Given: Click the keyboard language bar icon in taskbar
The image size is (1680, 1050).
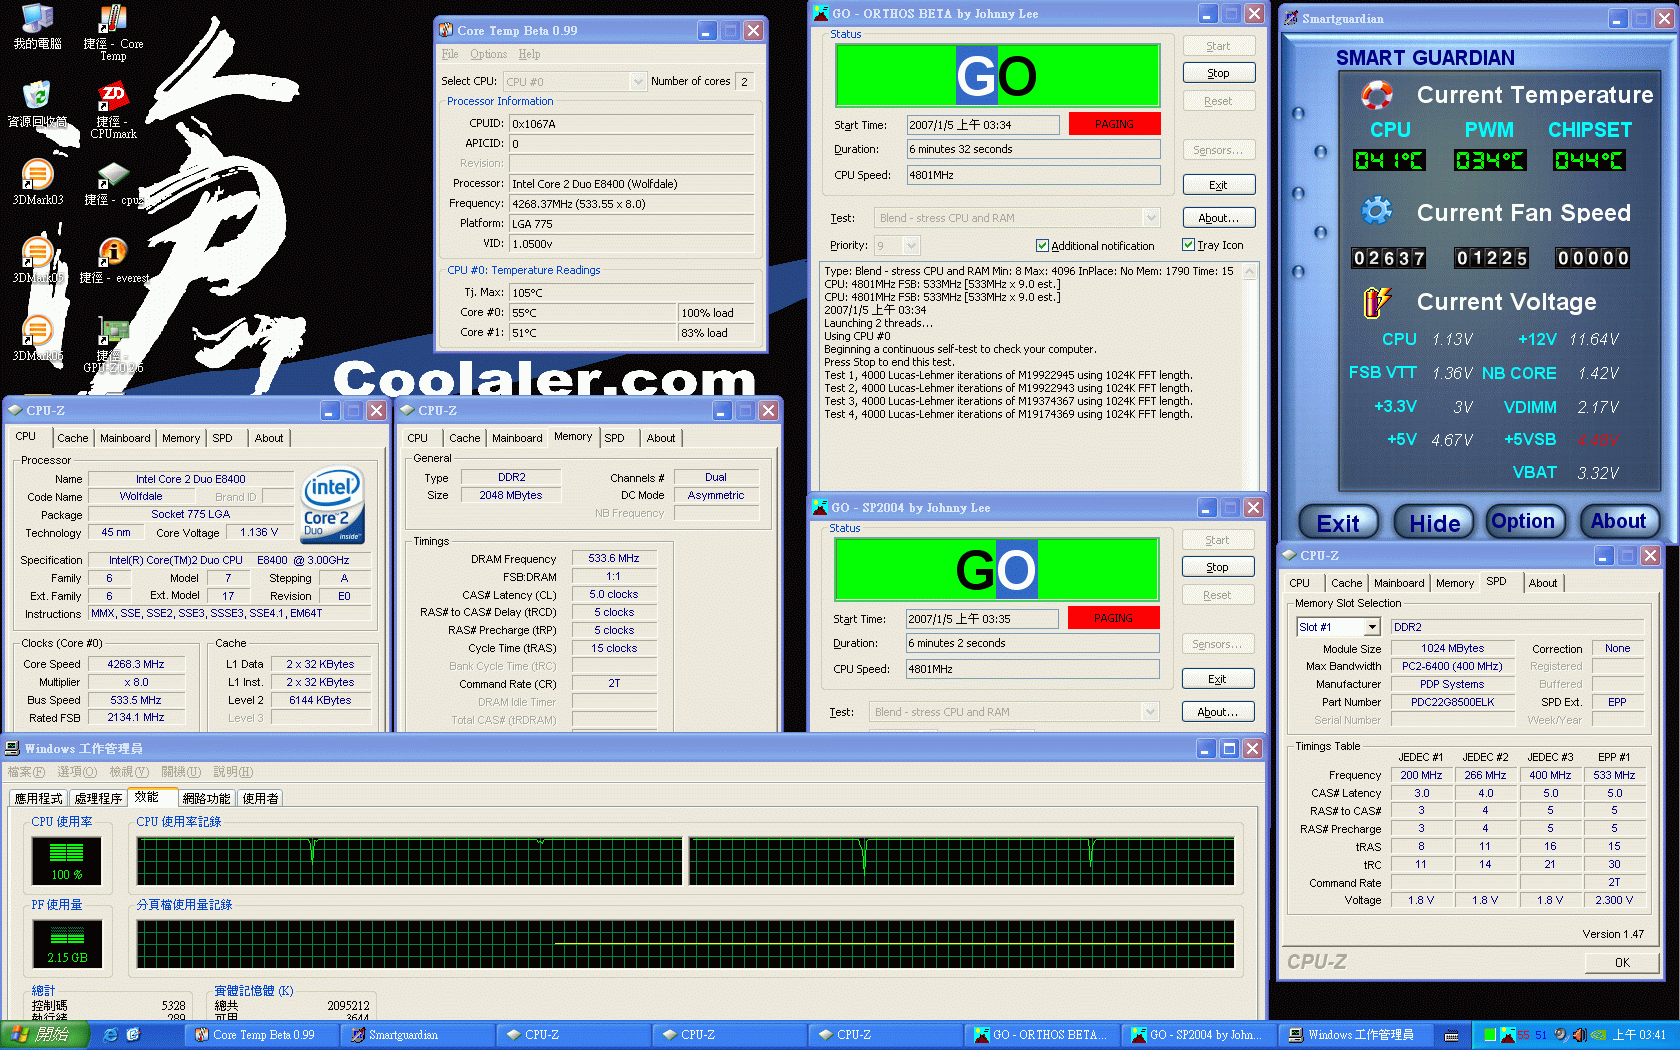Looking at the screenshot, I should tap(1452, 1035).
